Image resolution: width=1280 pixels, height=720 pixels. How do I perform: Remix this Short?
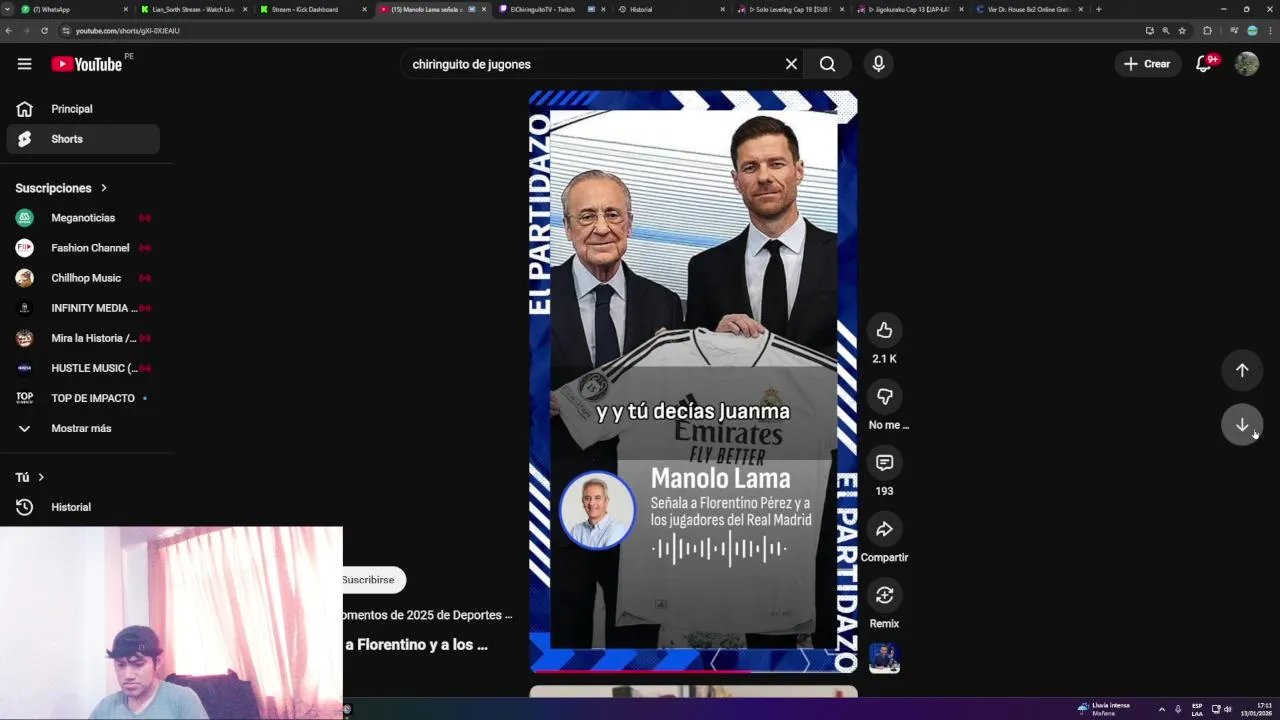884,595
